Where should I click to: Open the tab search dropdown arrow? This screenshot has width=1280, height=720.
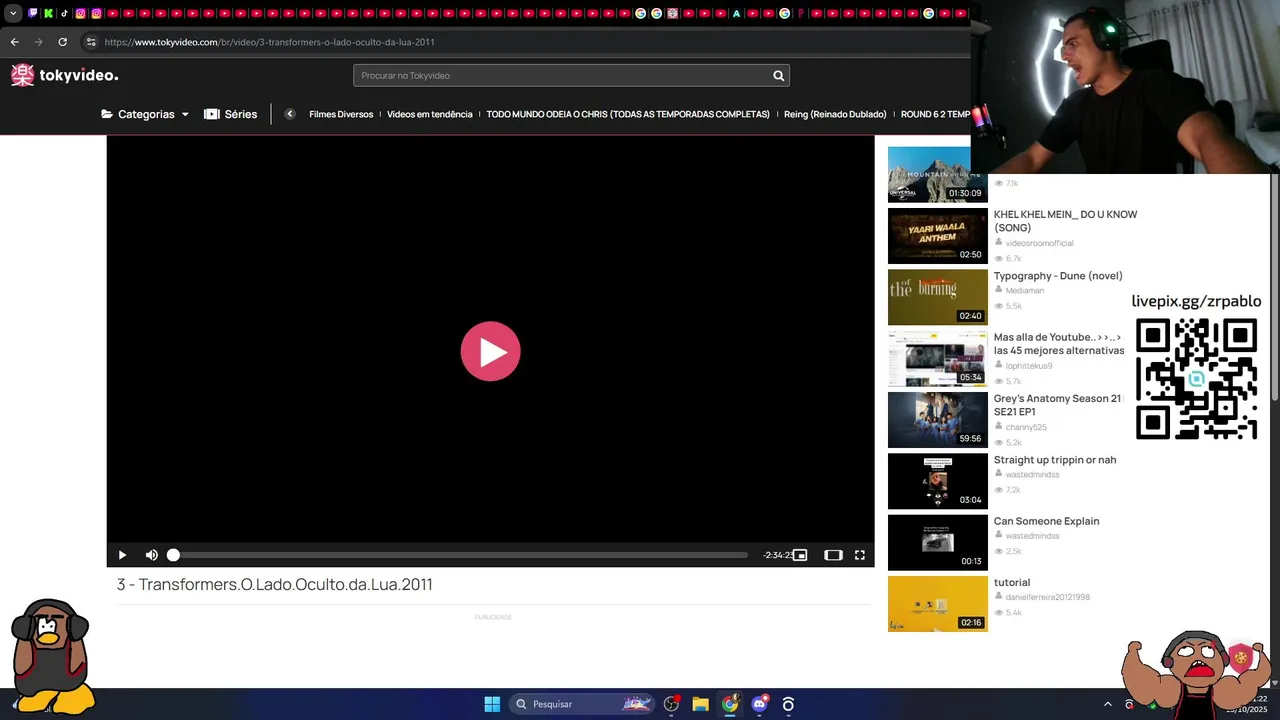pyautogui.click(x=13, y=13)
